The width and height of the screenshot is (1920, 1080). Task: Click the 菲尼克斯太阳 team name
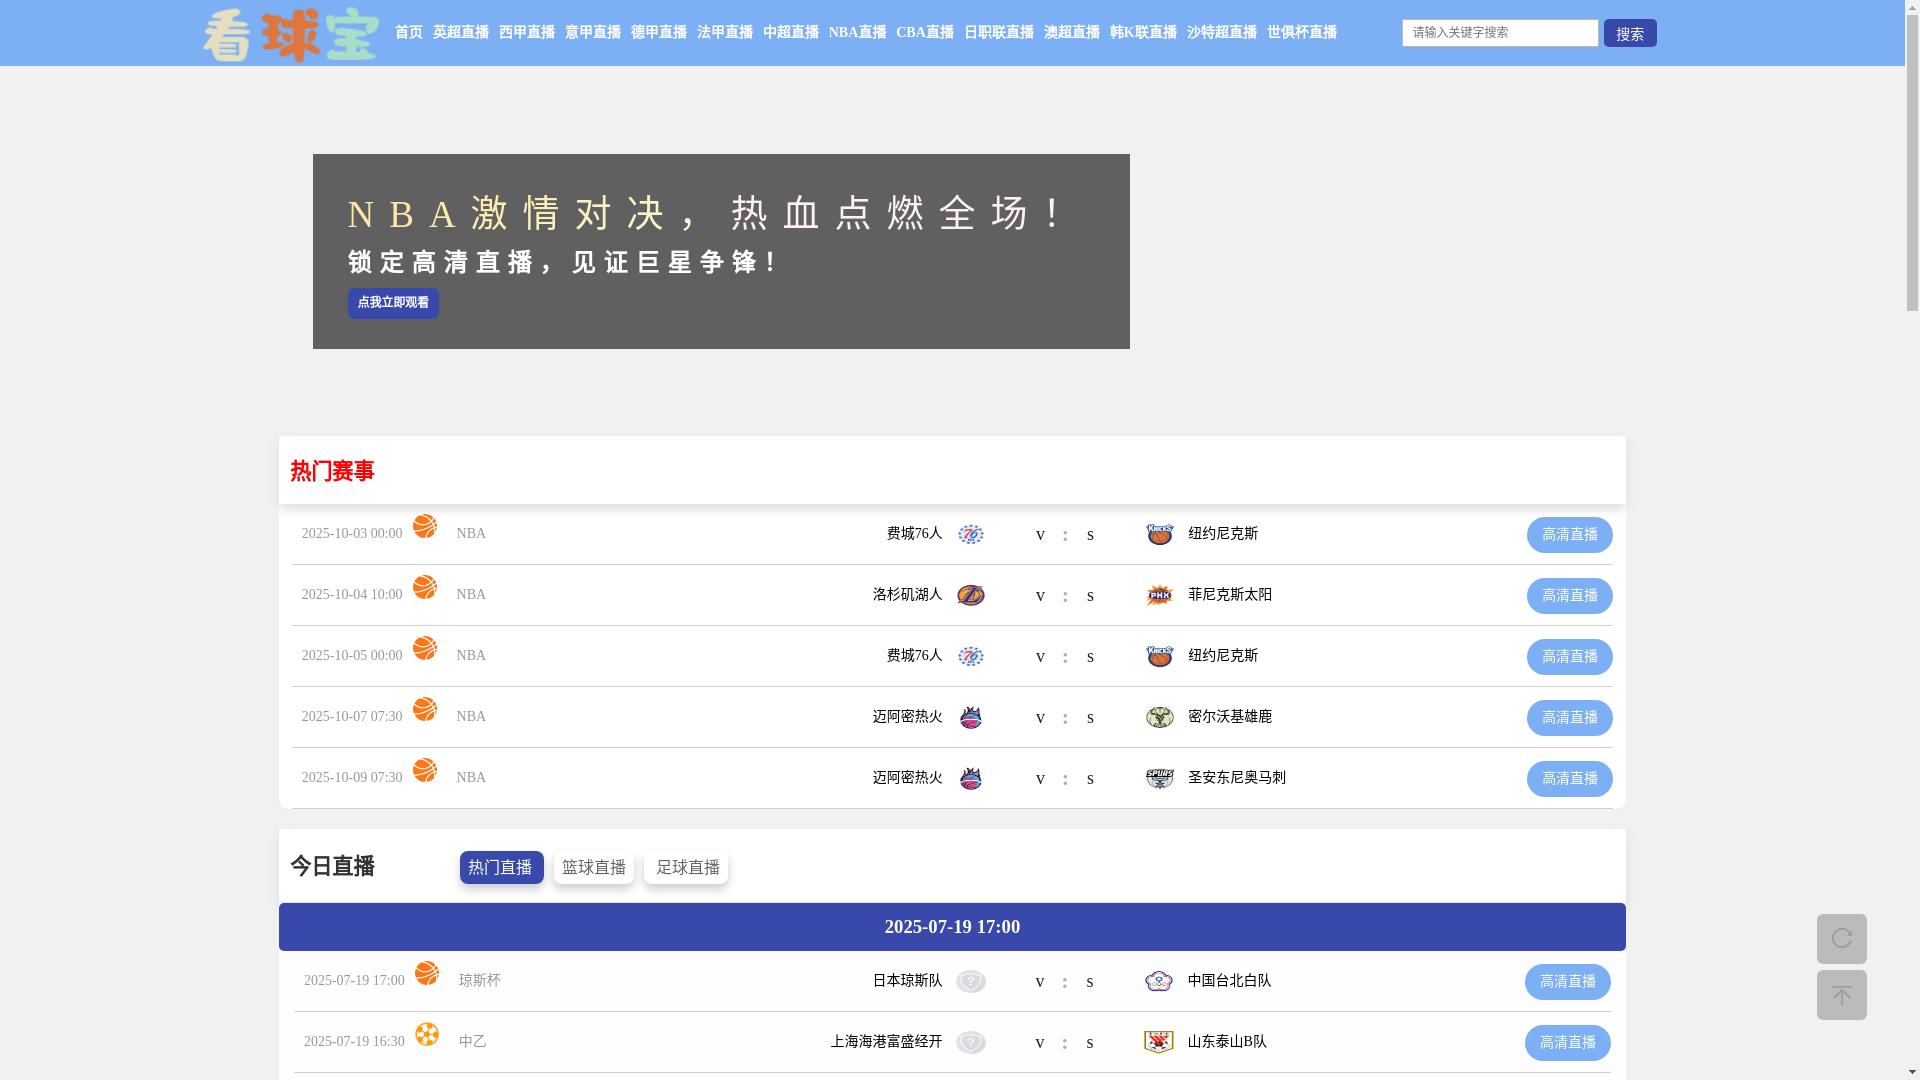(1230, 595)
